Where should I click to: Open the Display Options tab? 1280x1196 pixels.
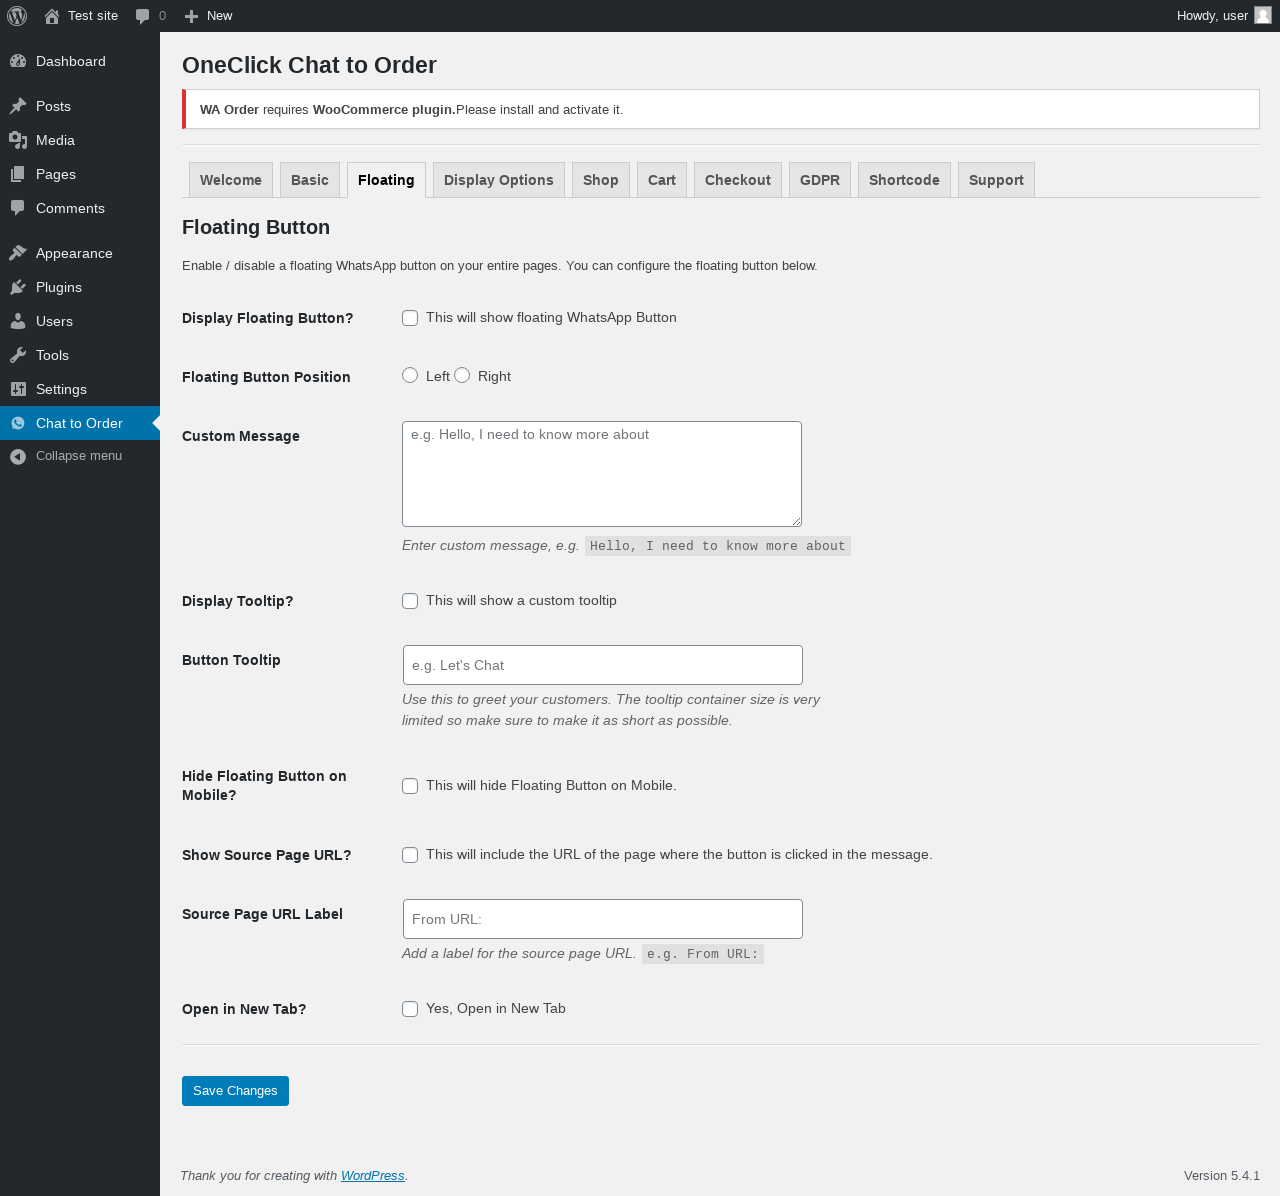click(x=499, y=180)
